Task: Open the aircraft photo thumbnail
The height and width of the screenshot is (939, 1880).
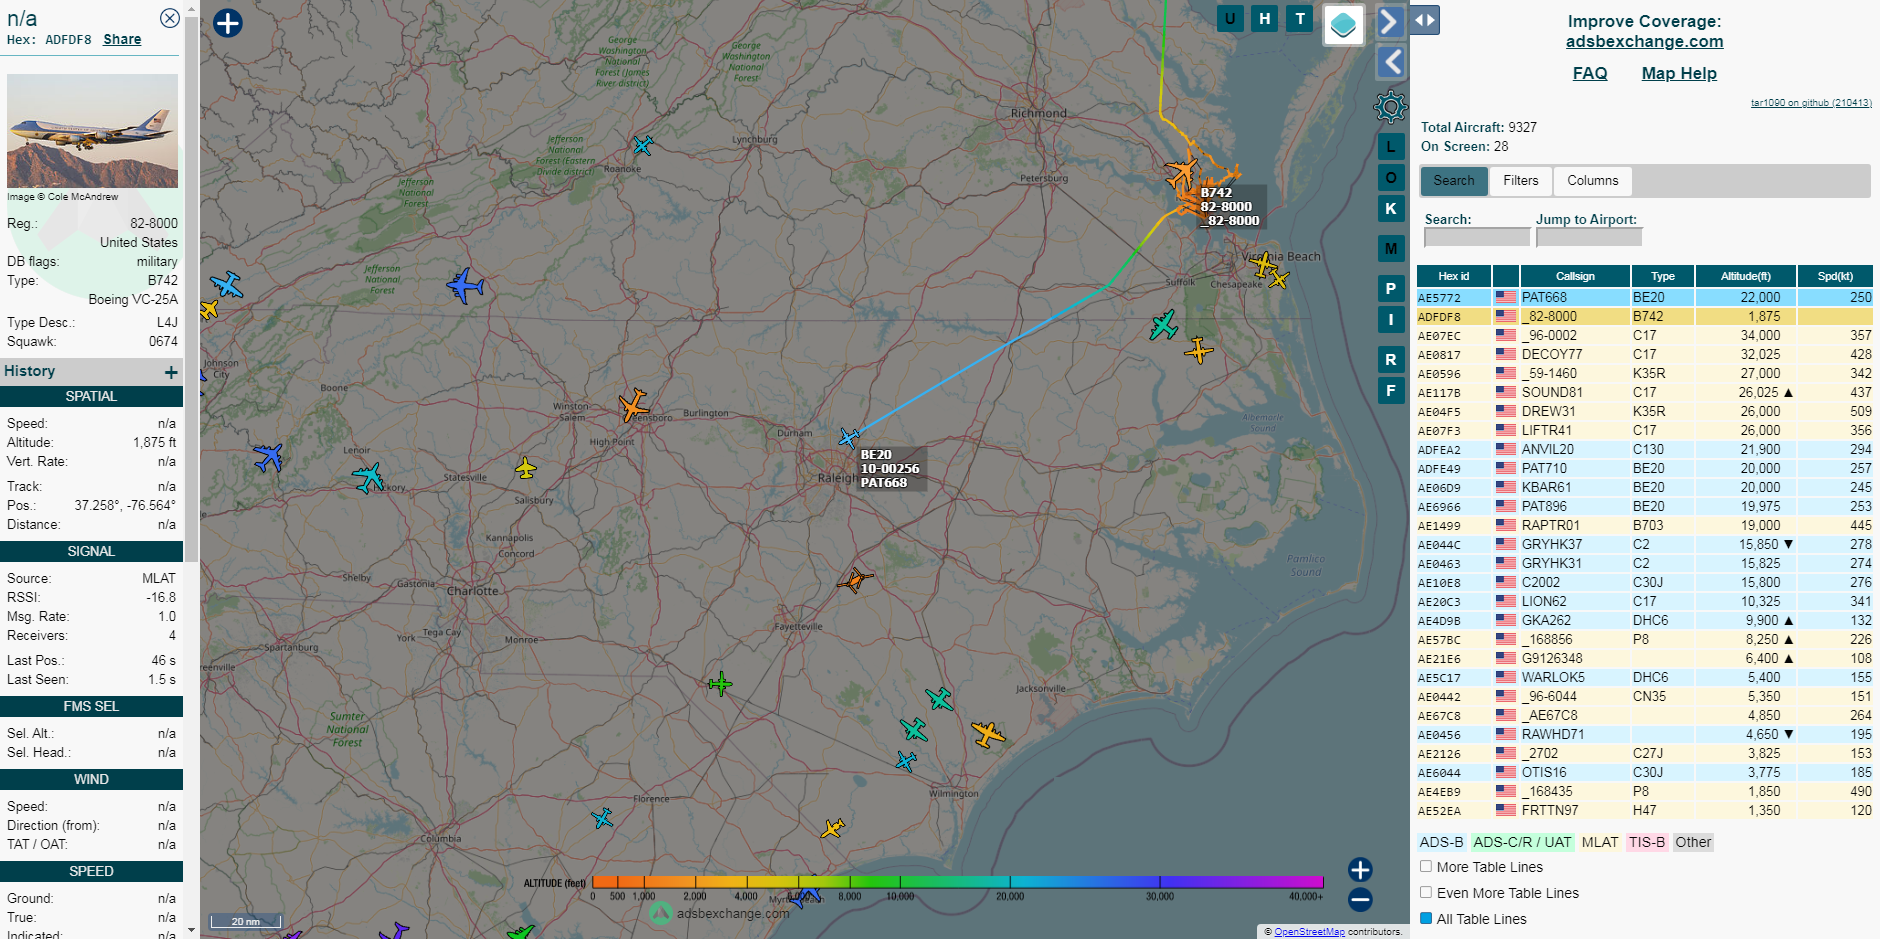Action: point(92,130)
